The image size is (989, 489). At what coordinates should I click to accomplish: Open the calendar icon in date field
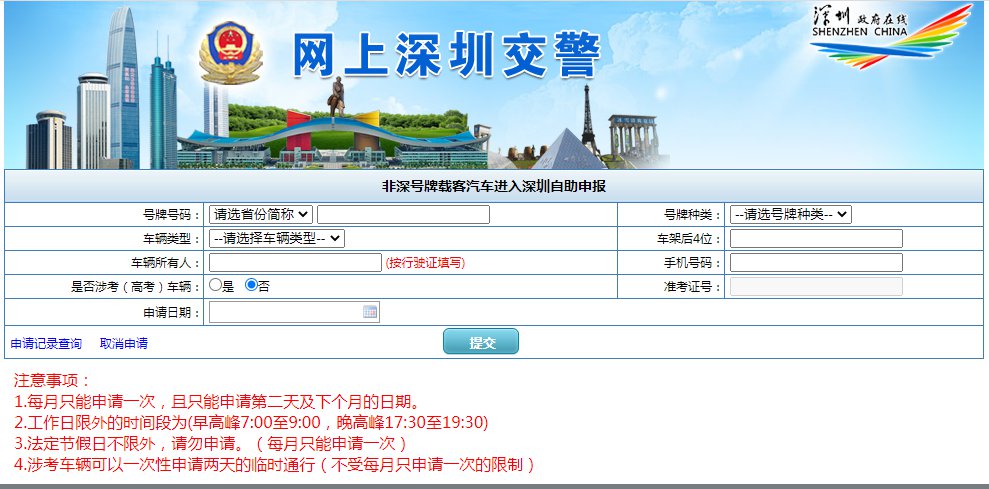[x=370, y=312]
